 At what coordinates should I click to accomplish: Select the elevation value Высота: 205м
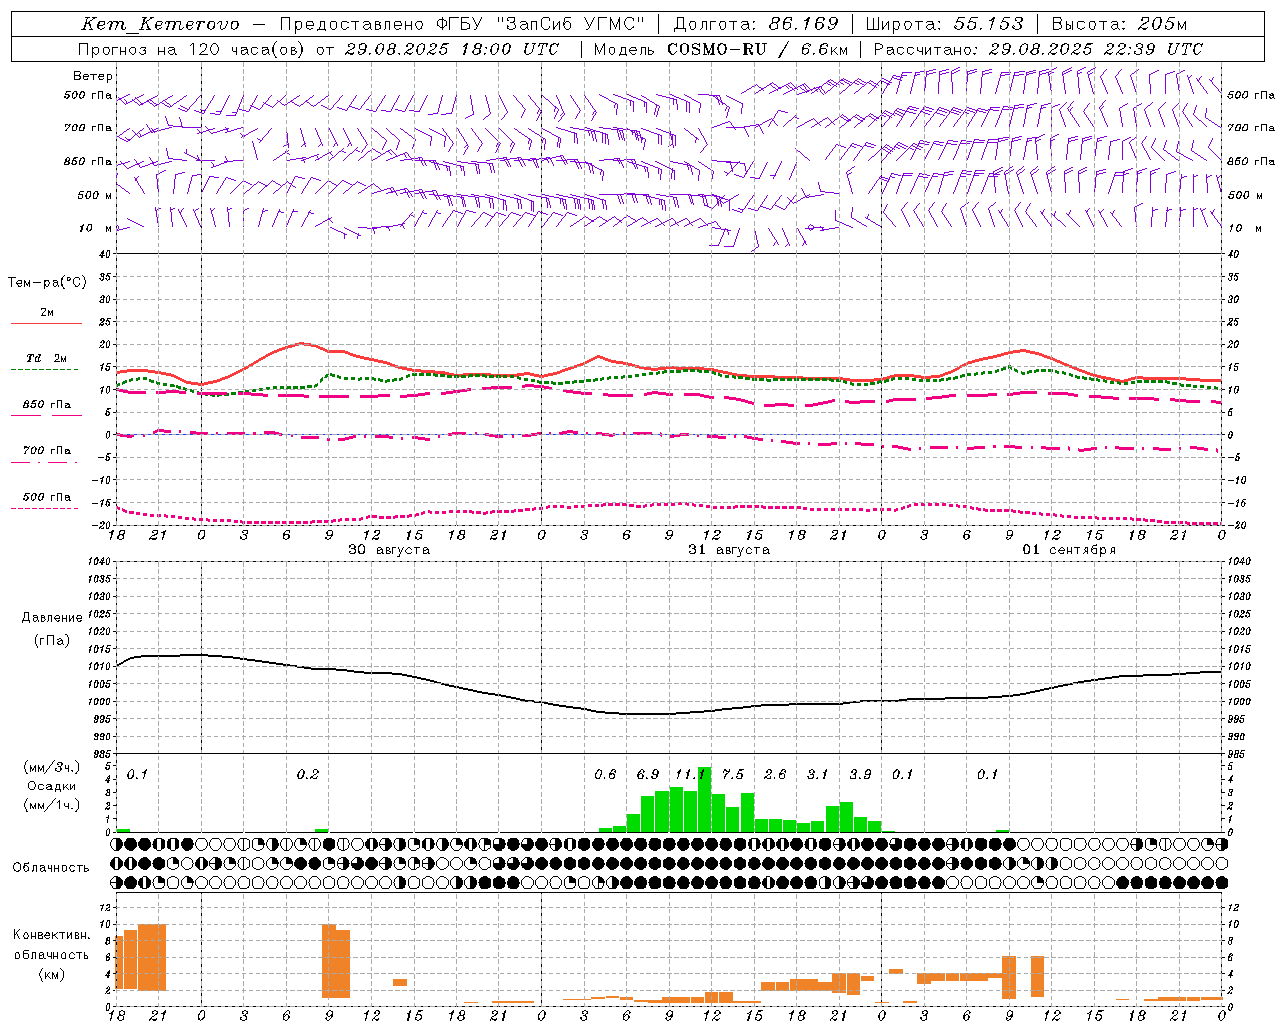pos(1119,24)
